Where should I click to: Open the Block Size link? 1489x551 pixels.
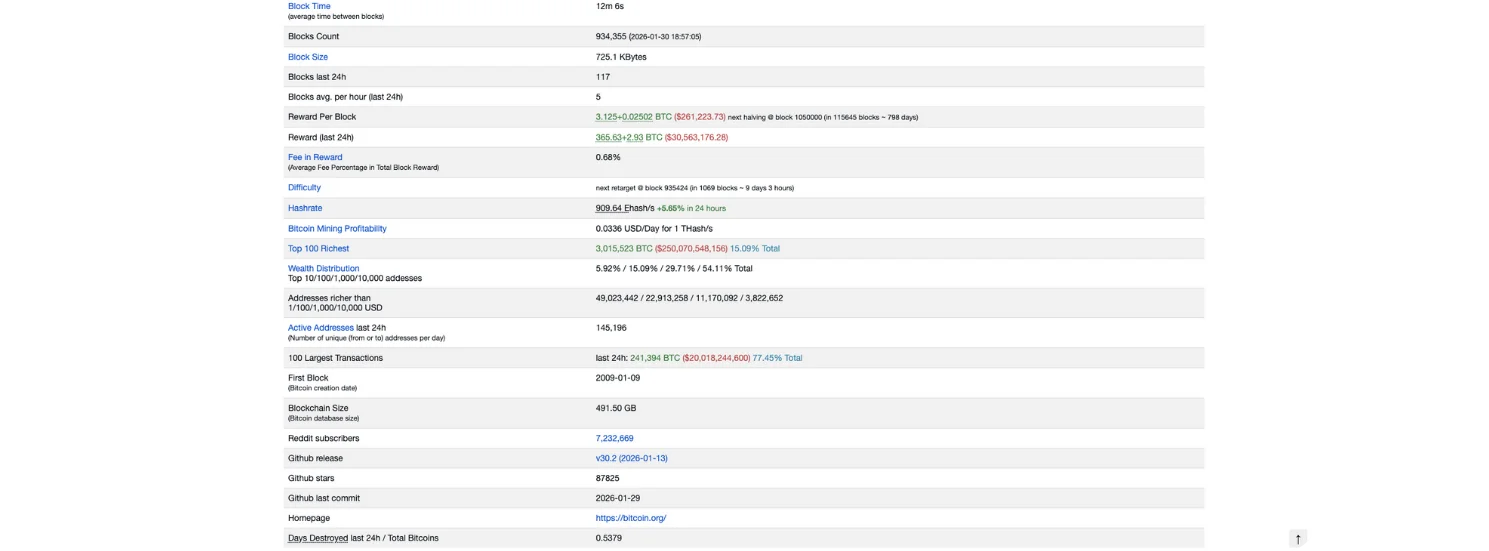pyautogui.click(x=307, y=57)
